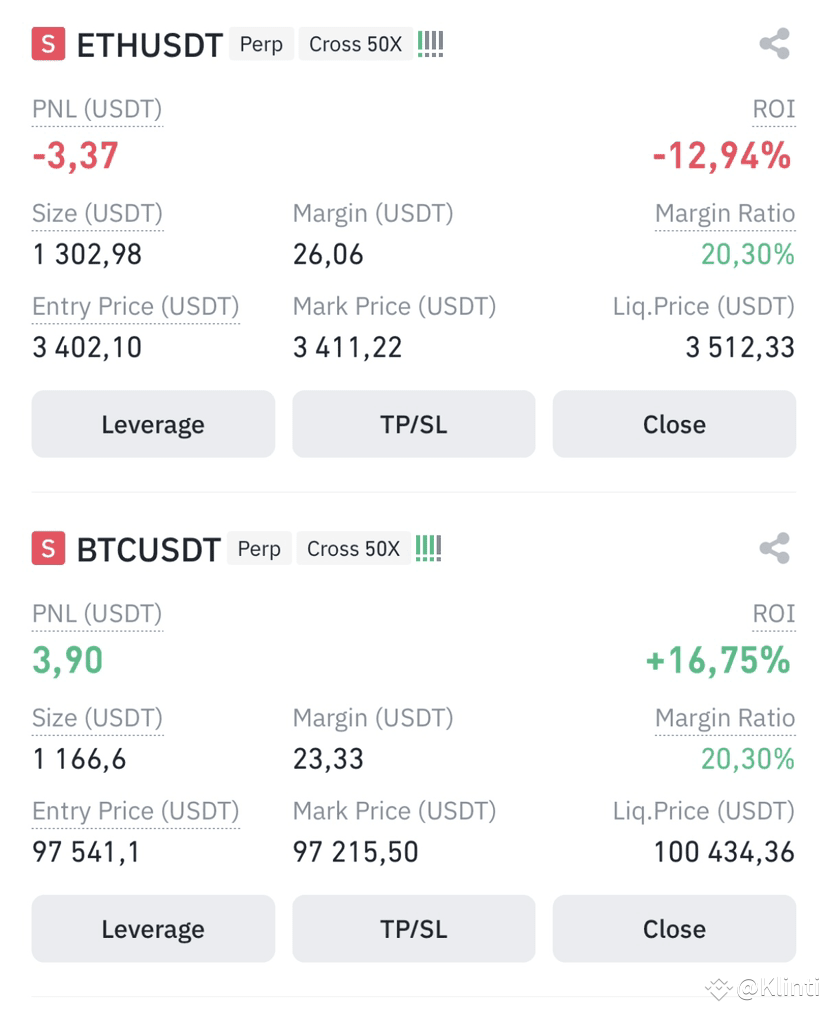
Task: Tap the red S badge beside BTCUSDT
Action: click(x=48, y=548)
